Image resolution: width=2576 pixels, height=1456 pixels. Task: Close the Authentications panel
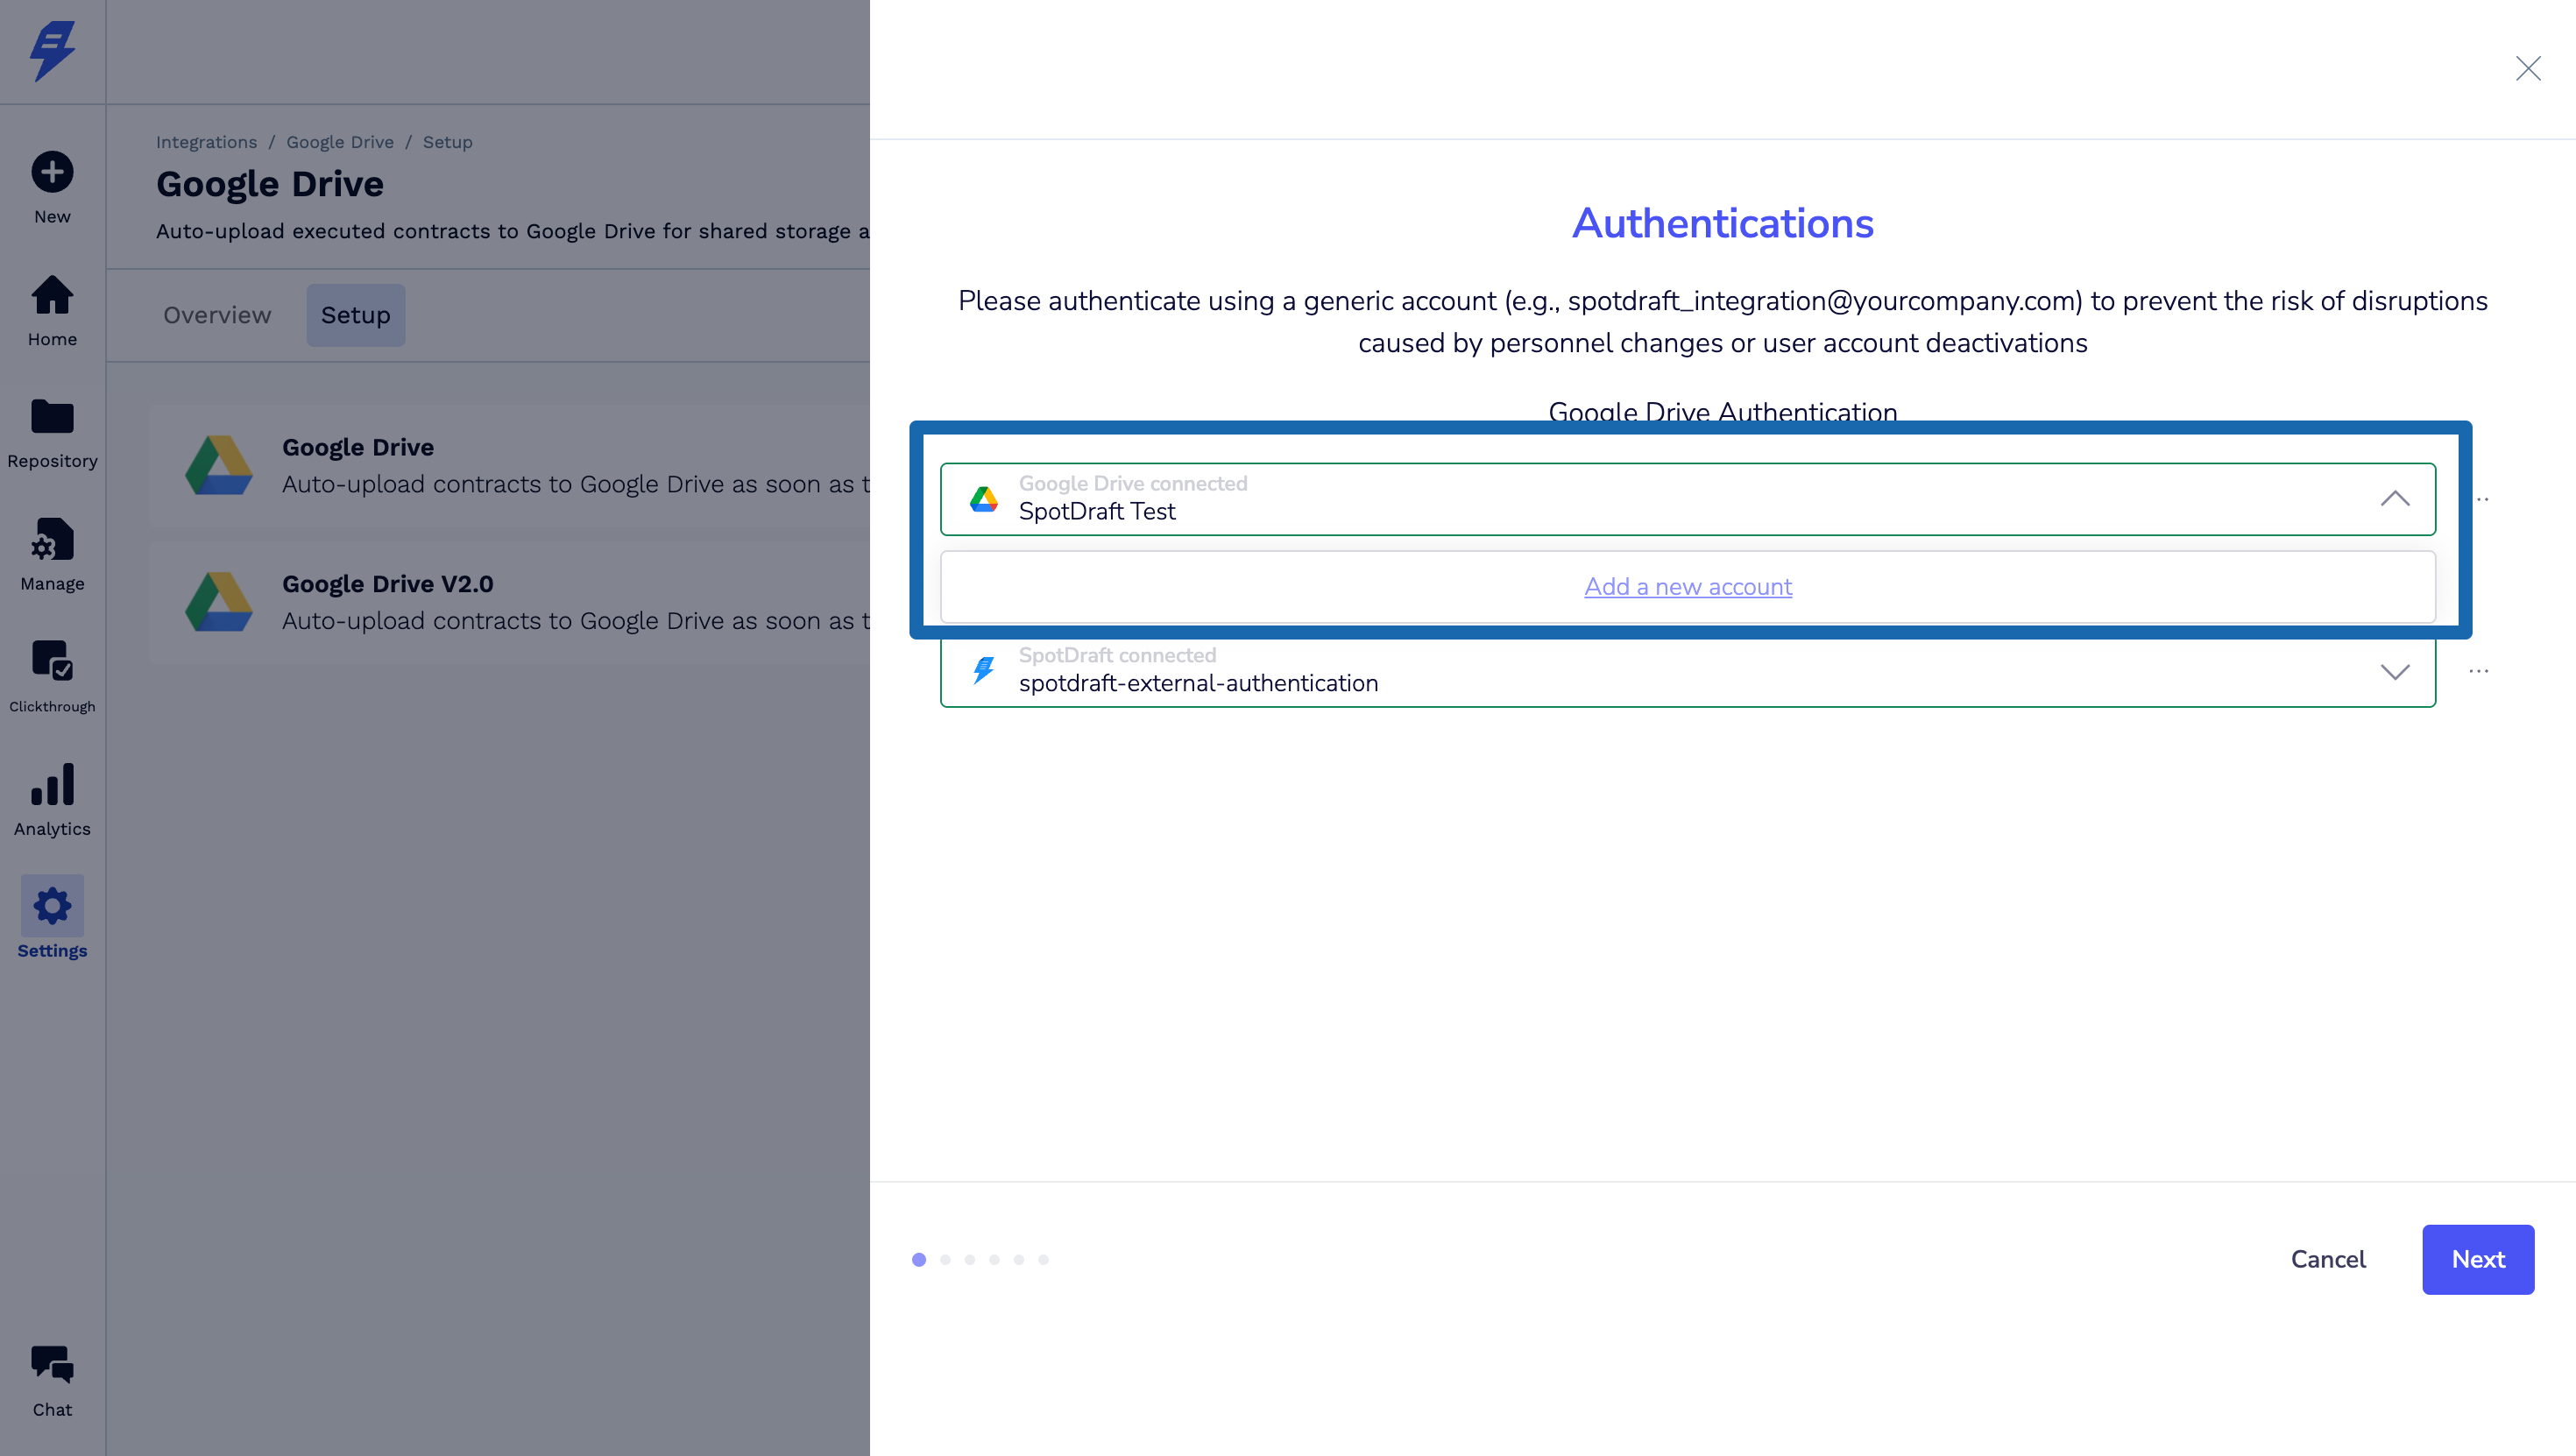pyautogui.click(x=2527, y=68)
